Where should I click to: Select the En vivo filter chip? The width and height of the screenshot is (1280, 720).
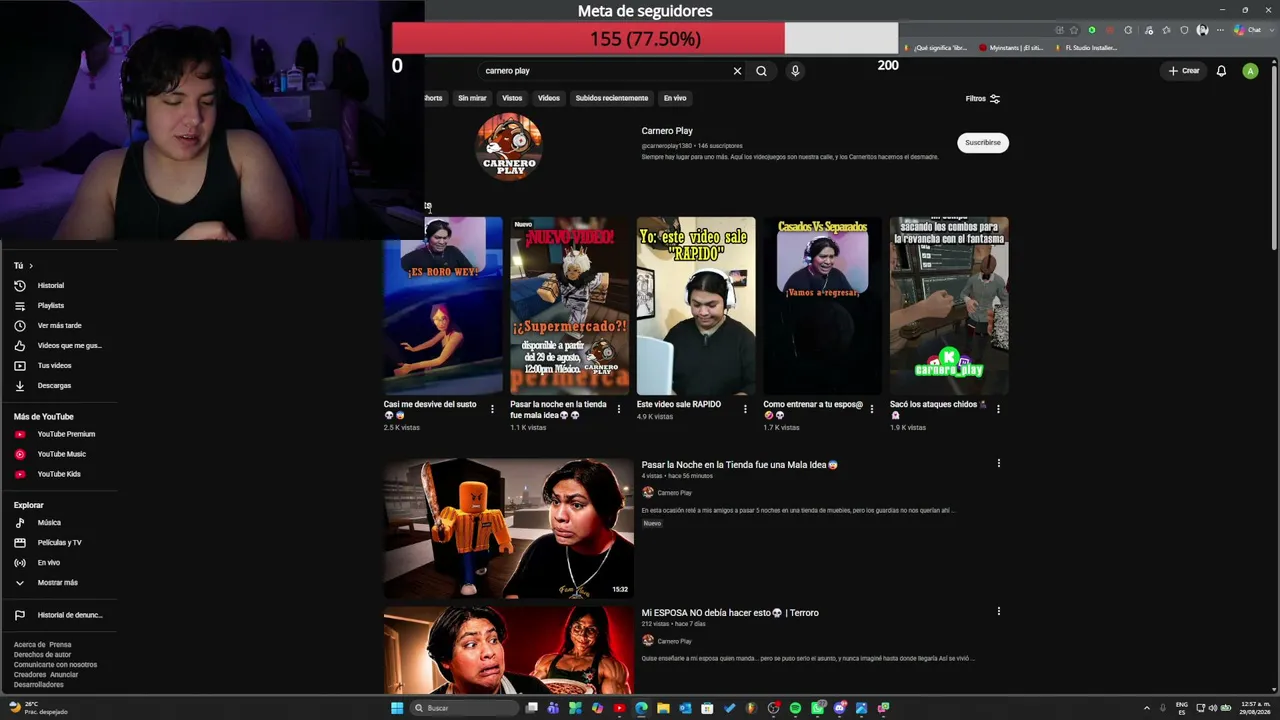click(x=675, y=98)
